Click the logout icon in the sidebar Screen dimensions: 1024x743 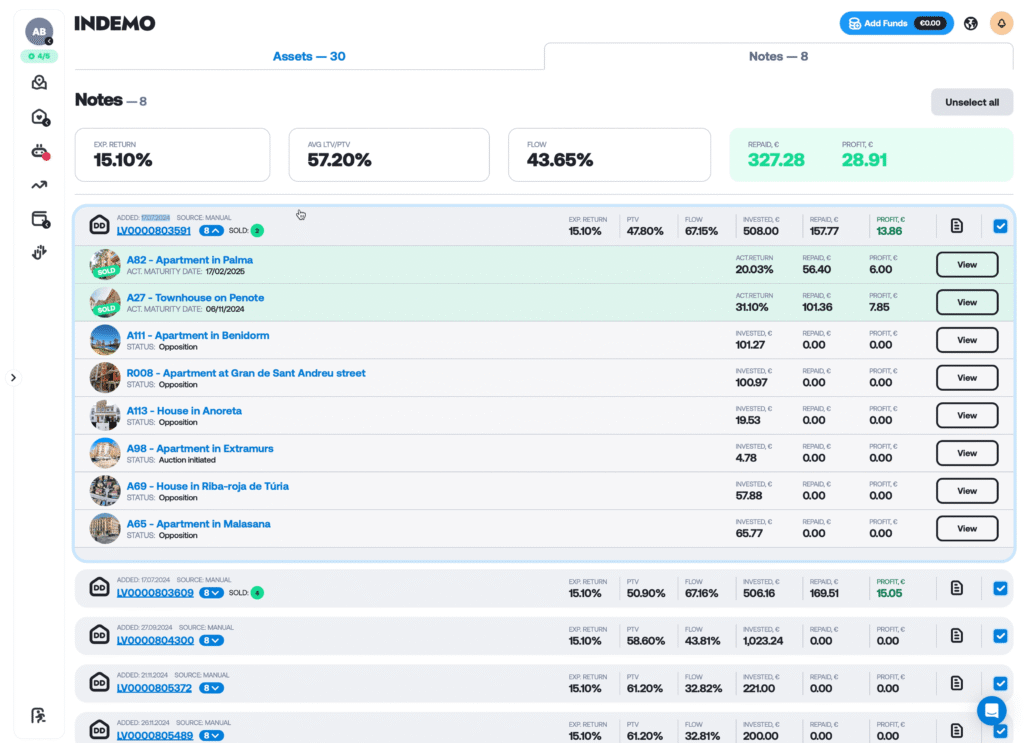click(39, 716)
